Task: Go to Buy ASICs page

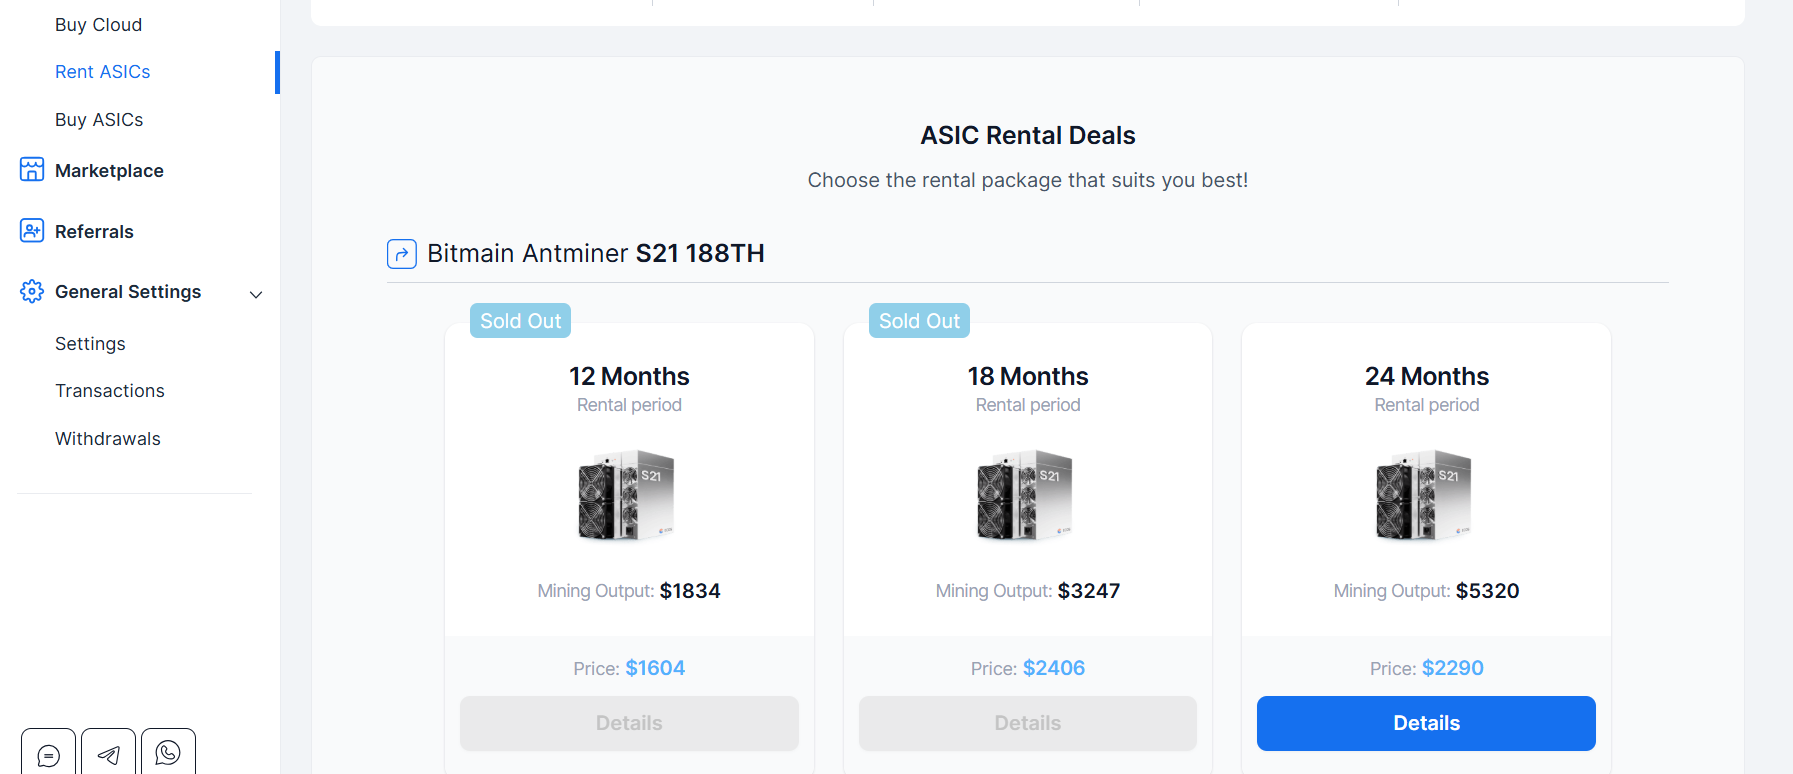Action: click(99, 120)
